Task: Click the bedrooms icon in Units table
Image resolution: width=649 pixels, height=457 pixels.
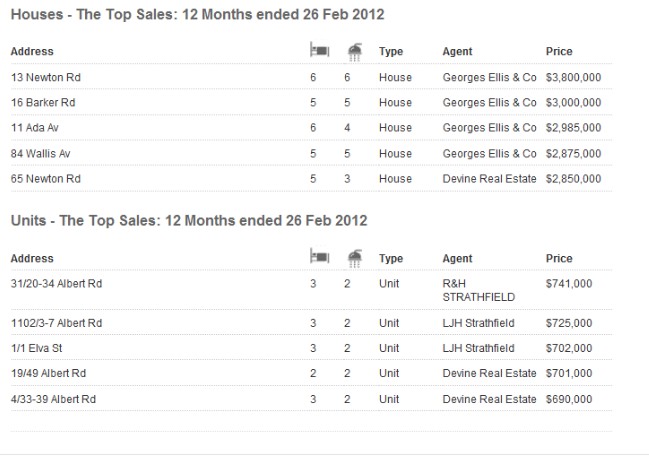Action: pyautogui.click(x=320, y=256)
